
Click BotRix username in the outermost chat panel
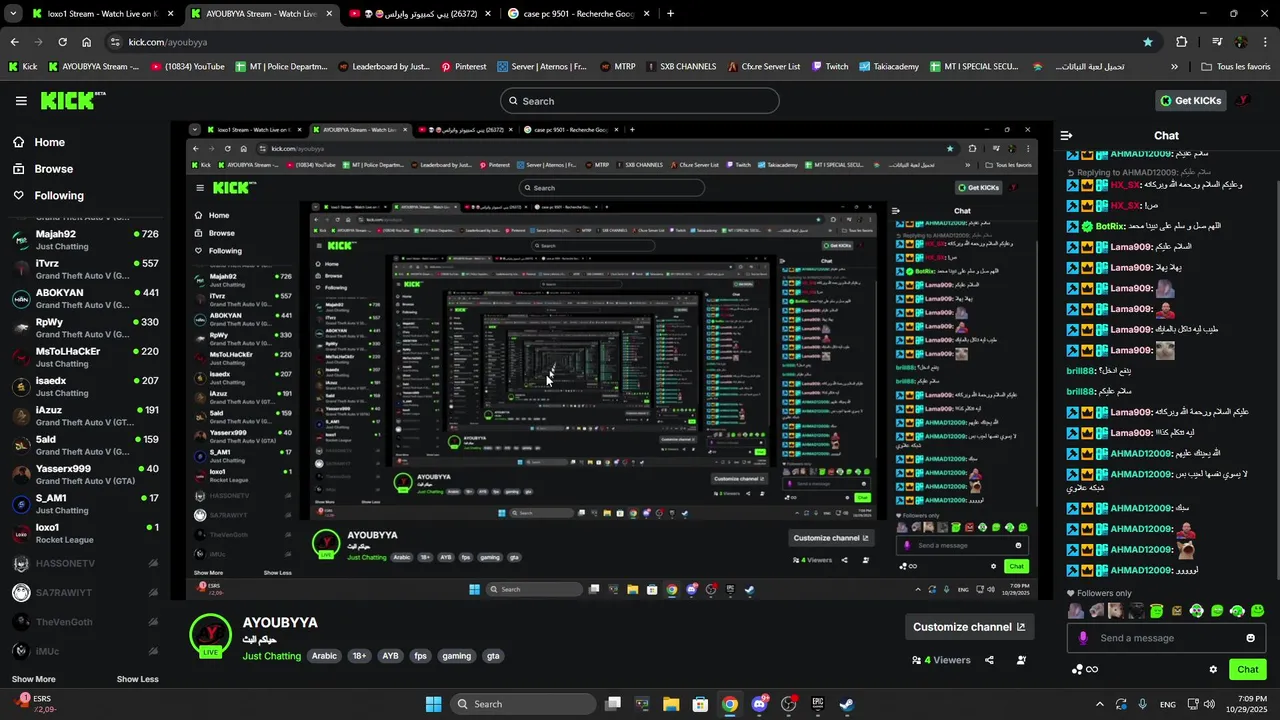tap(1111, 226)
